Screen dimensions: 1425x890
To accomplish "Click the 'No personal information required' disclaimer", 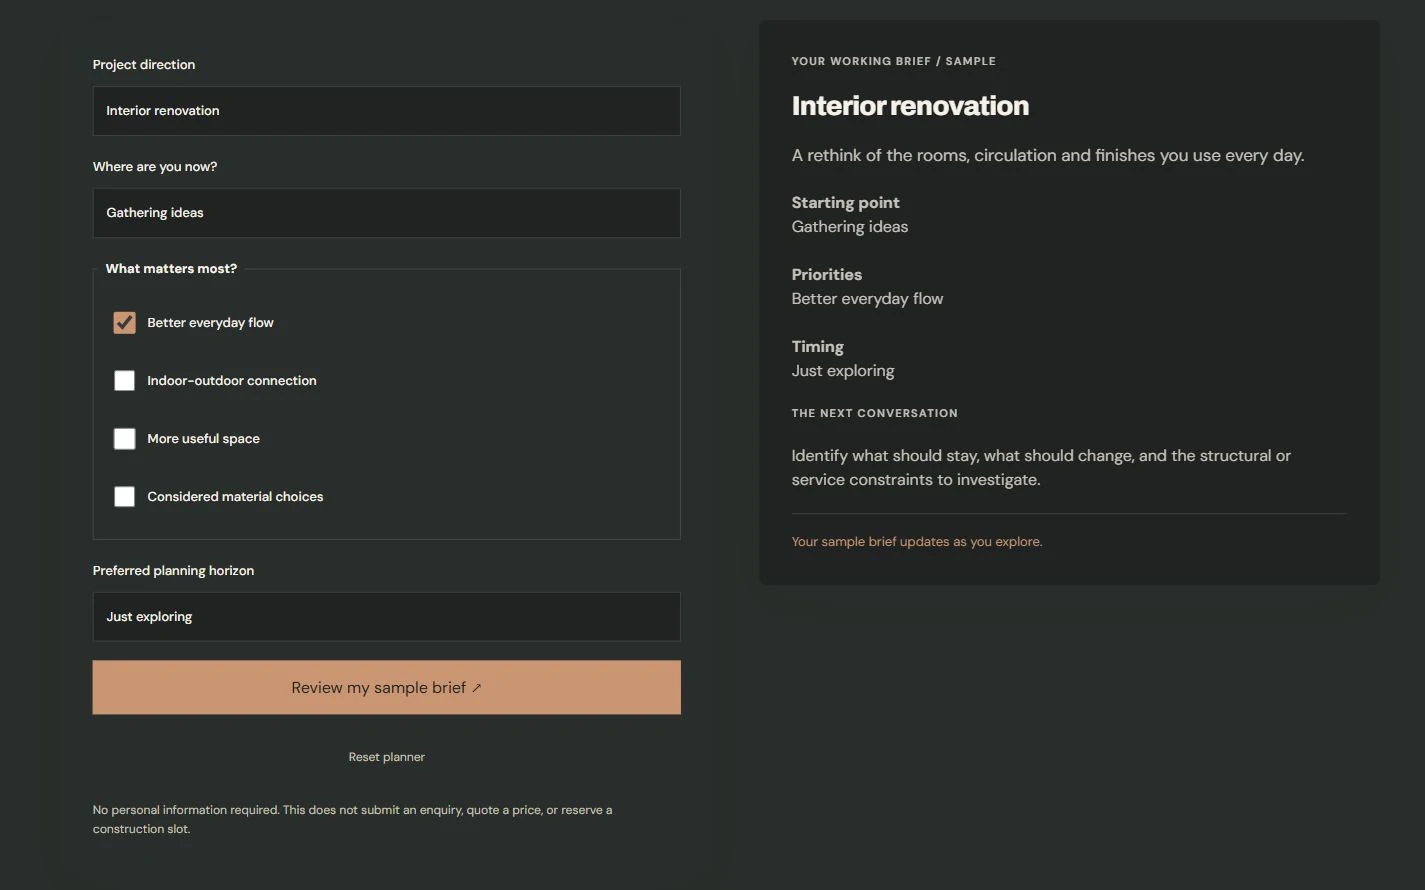I will pyautogui.click(x=352, y=819).
